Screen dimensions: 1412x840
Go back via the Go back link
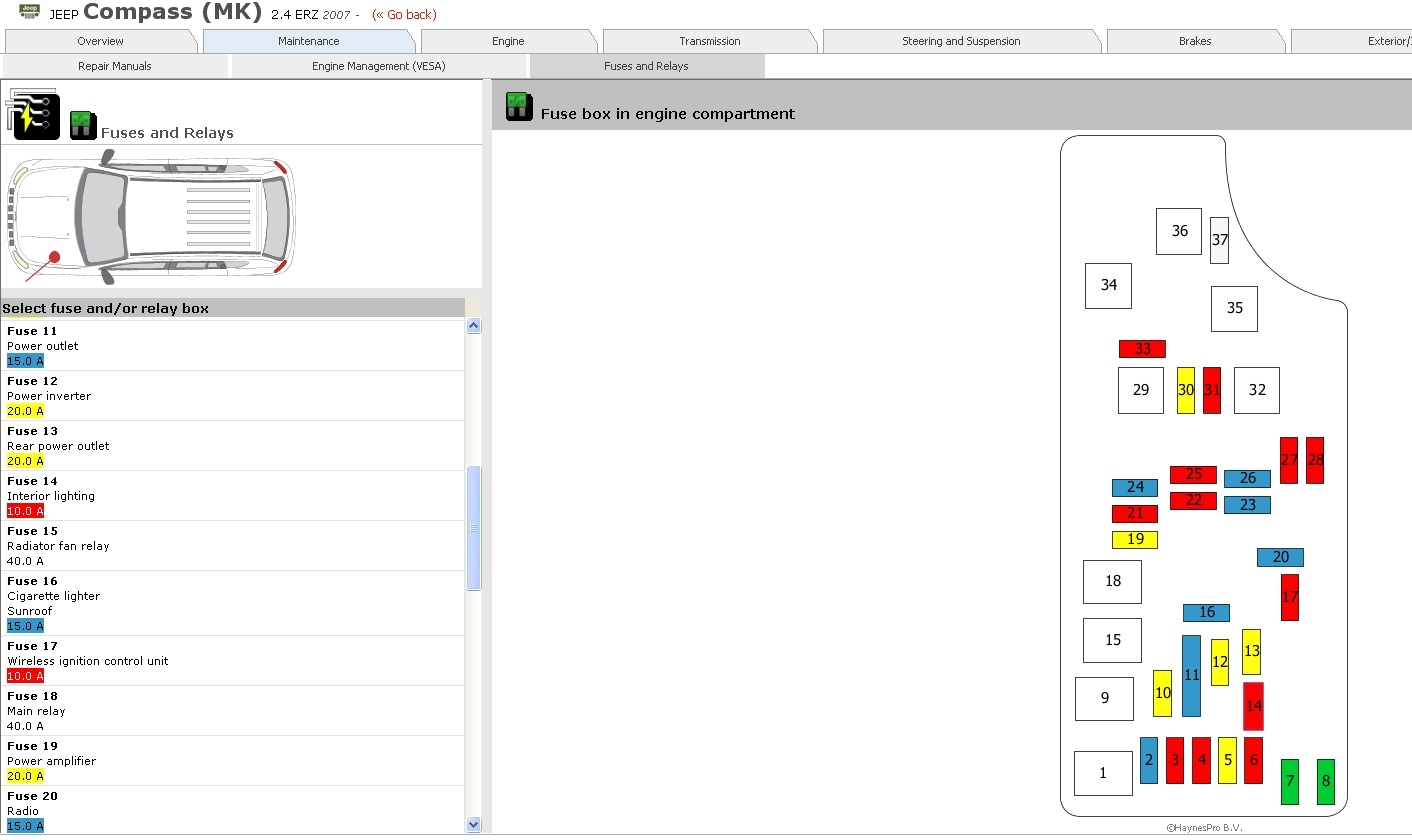(404, 15)
